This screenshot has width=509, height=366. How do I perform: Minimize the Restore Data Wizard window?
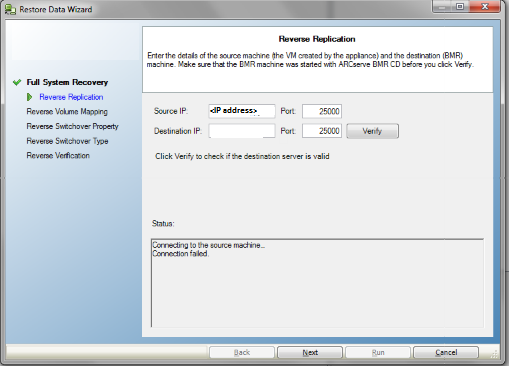point(442,7)
